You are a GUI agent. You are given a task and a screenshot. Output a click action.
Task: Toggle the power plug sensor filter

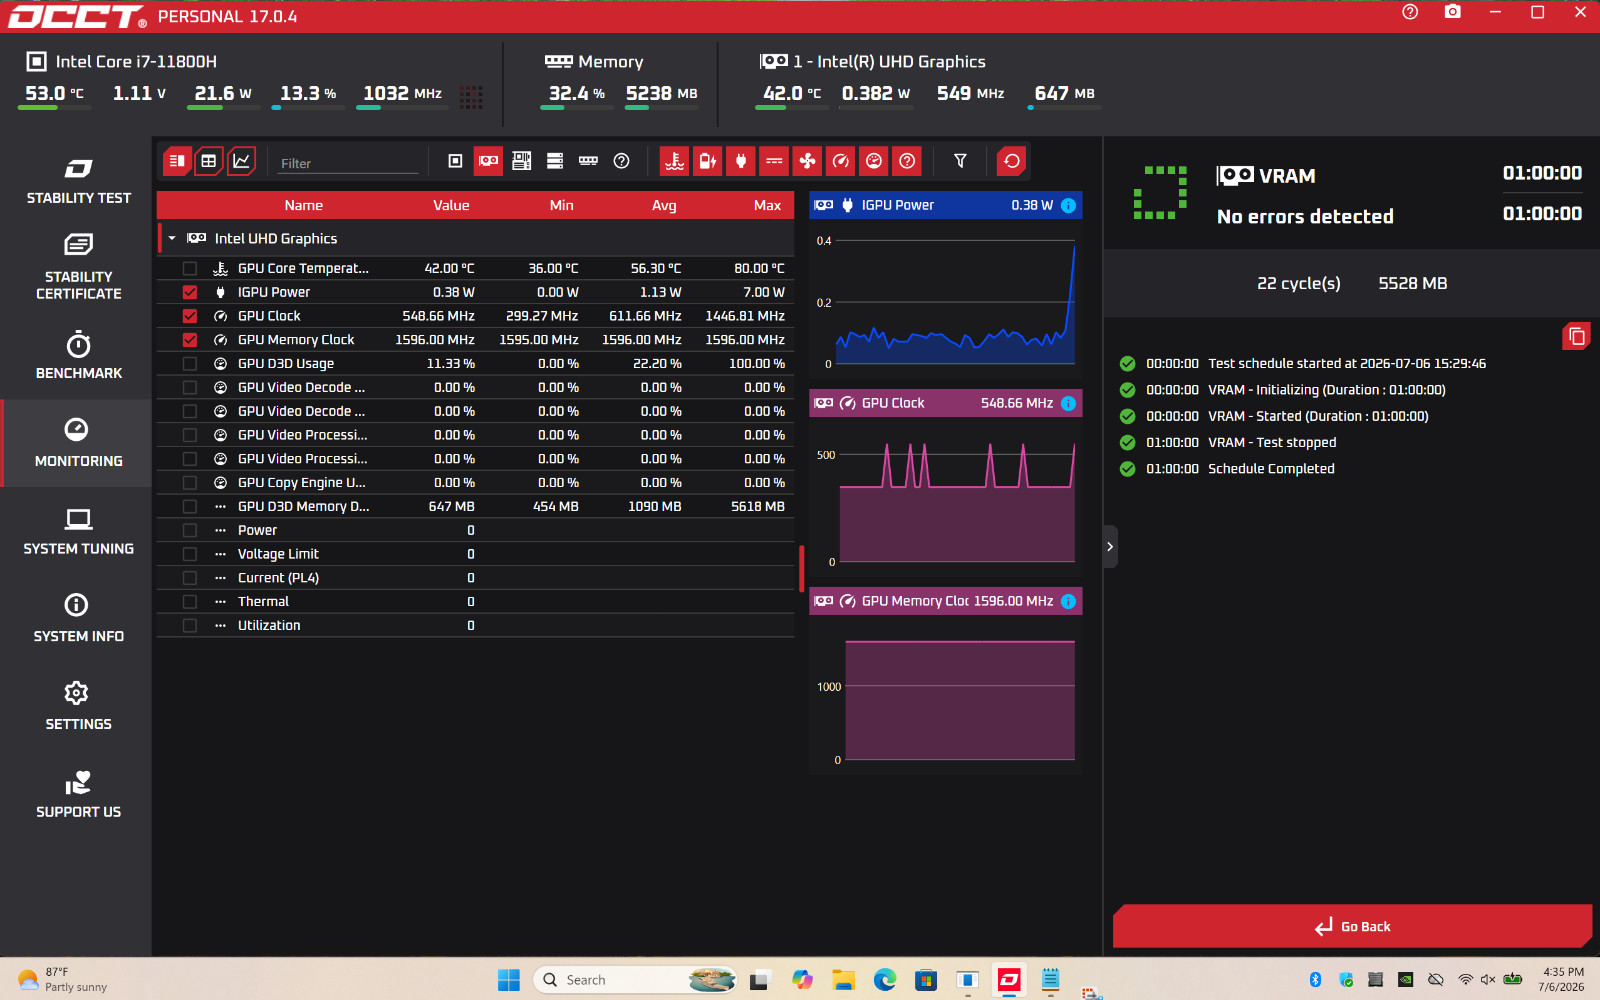point(741,161)
